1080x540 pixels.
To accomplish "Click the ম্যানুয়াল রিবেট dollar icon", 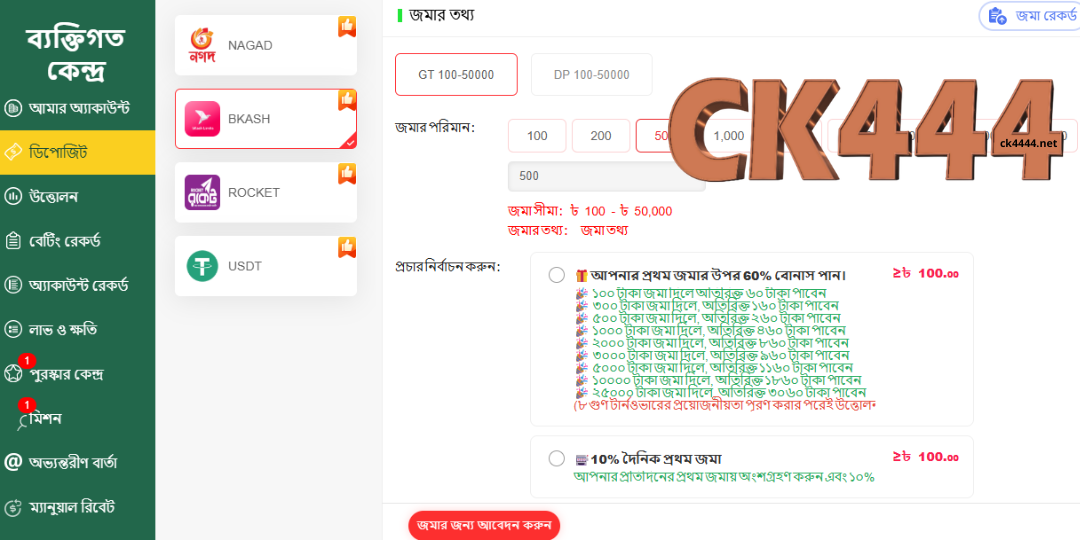I will (12, 508).
